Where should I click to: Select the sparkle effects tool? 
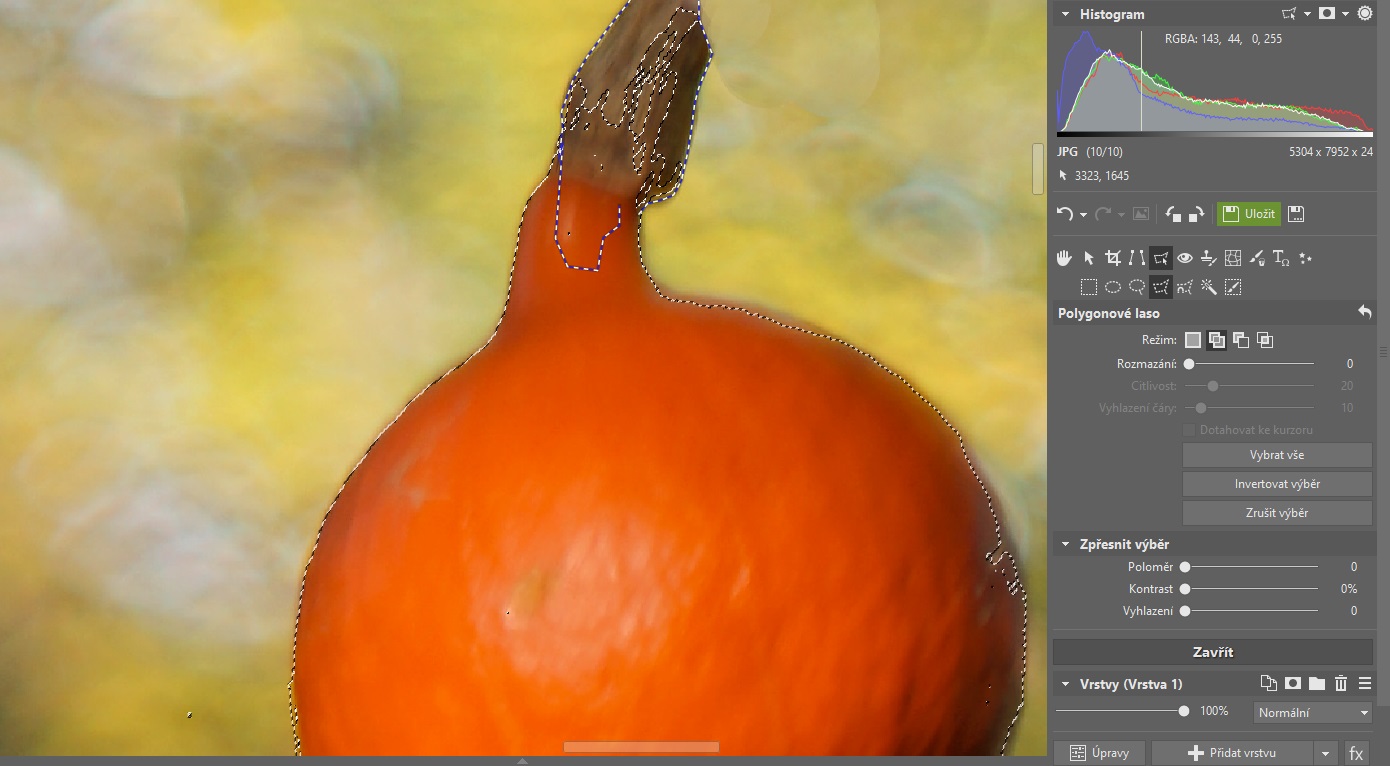coord(1305,258)
